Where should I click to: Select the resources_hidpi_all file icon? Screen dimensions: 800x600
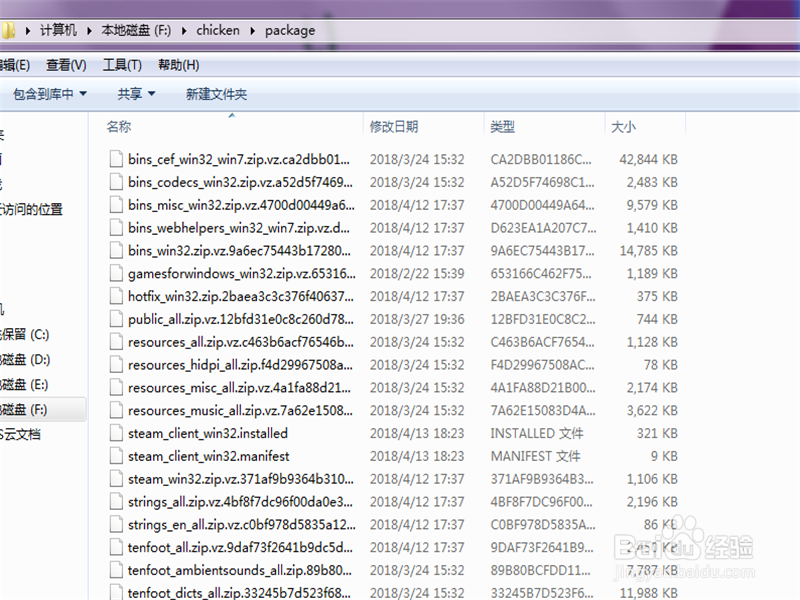point(117,365)
